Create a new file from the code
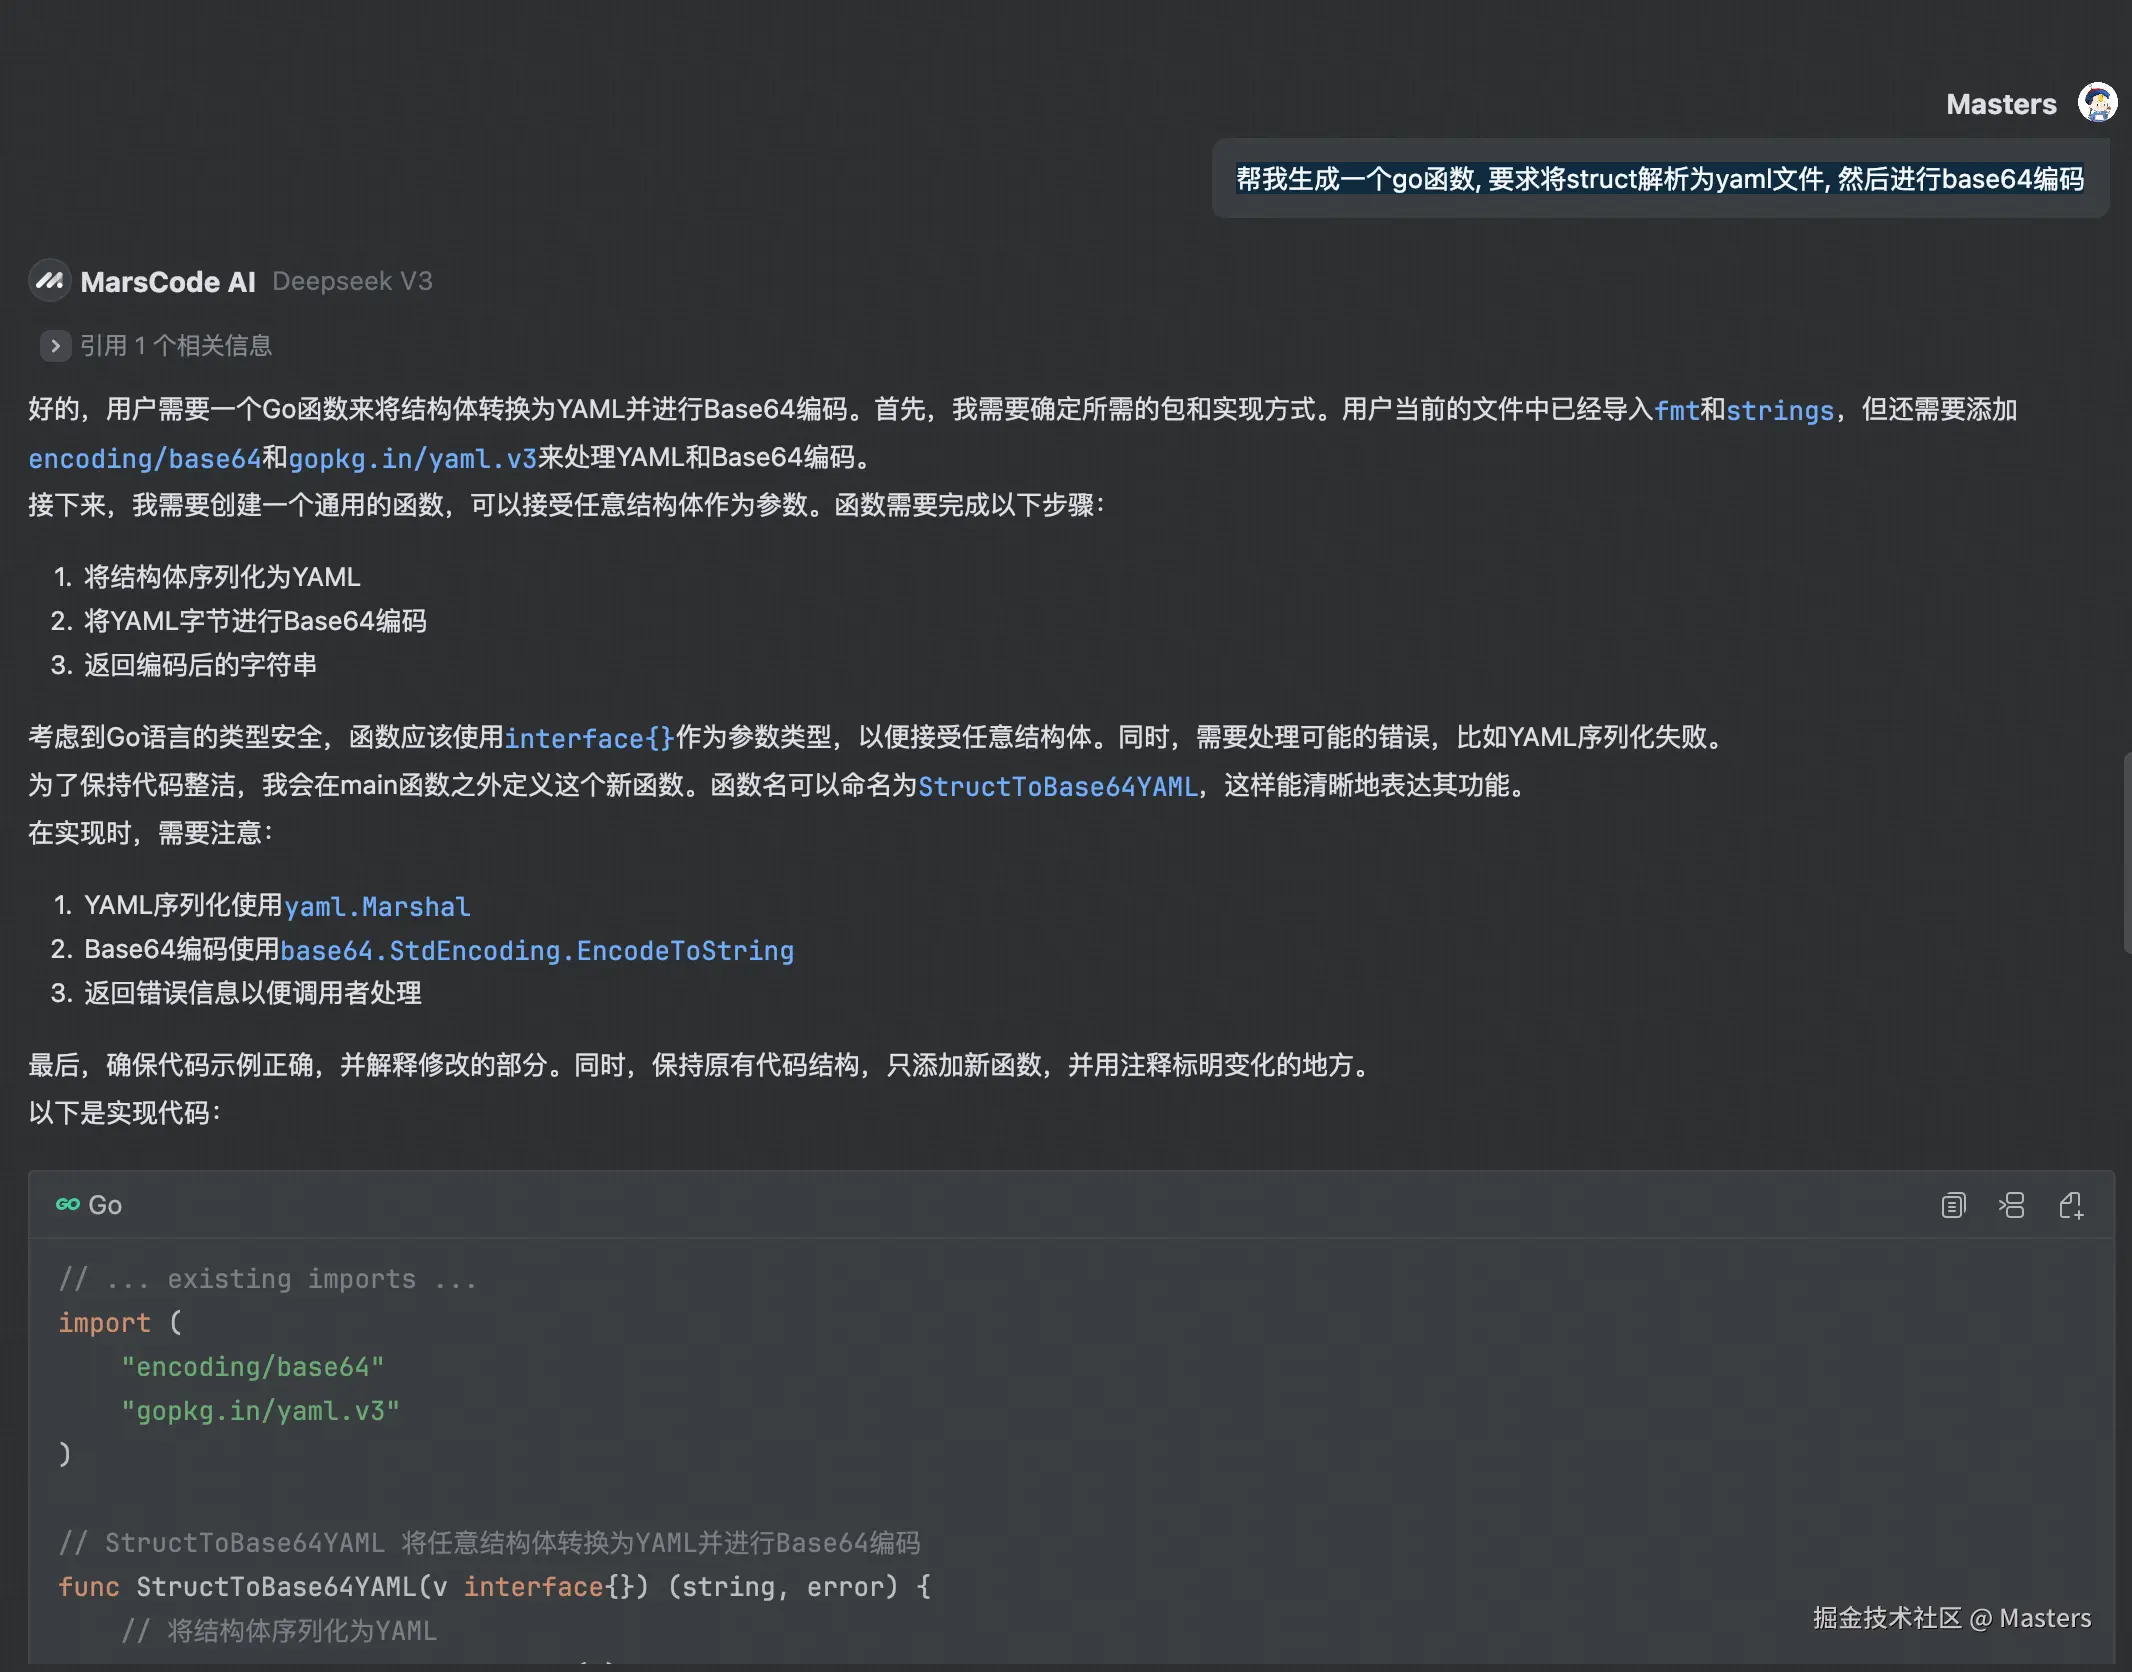Viewport: 2132px width, 1672px height. 2070,1205
